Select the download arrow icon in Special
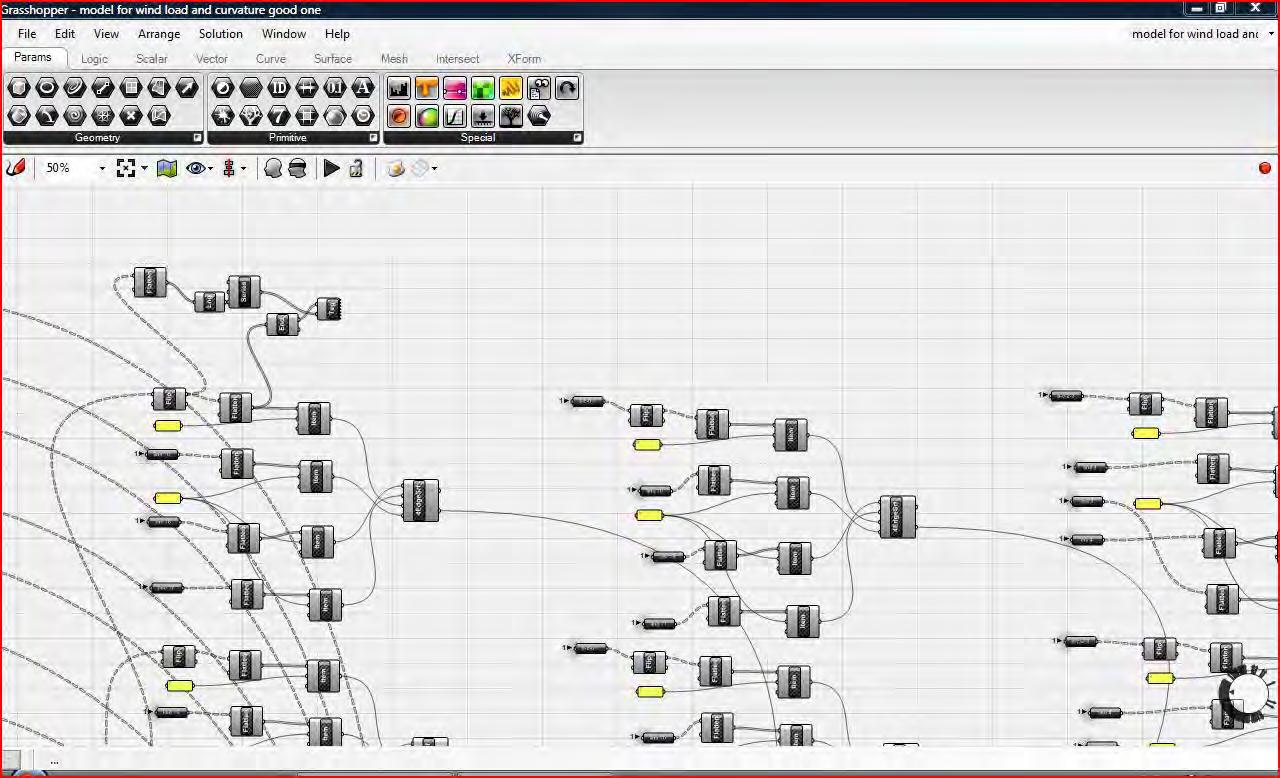Screen dimensions: 1280x778 (x=483, y=116)
